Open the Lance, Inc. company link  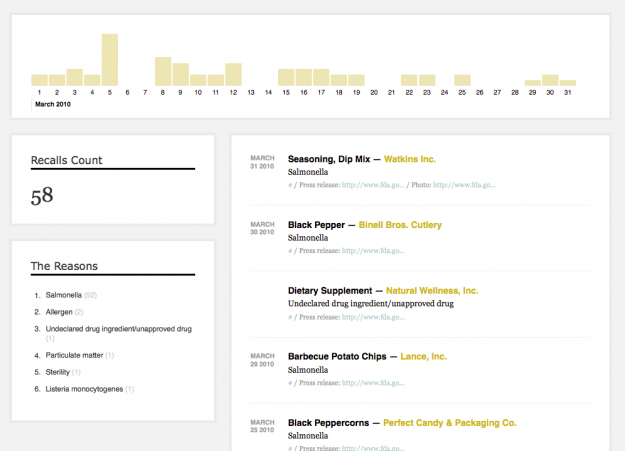[x=423, y=356]
